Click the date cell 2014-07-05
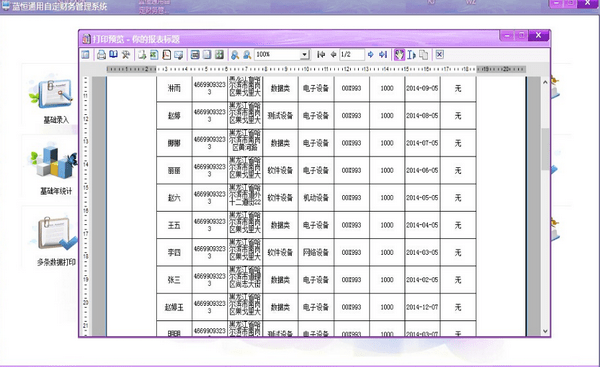The height and width of the screenshot is (367, 600). (422, 143)
